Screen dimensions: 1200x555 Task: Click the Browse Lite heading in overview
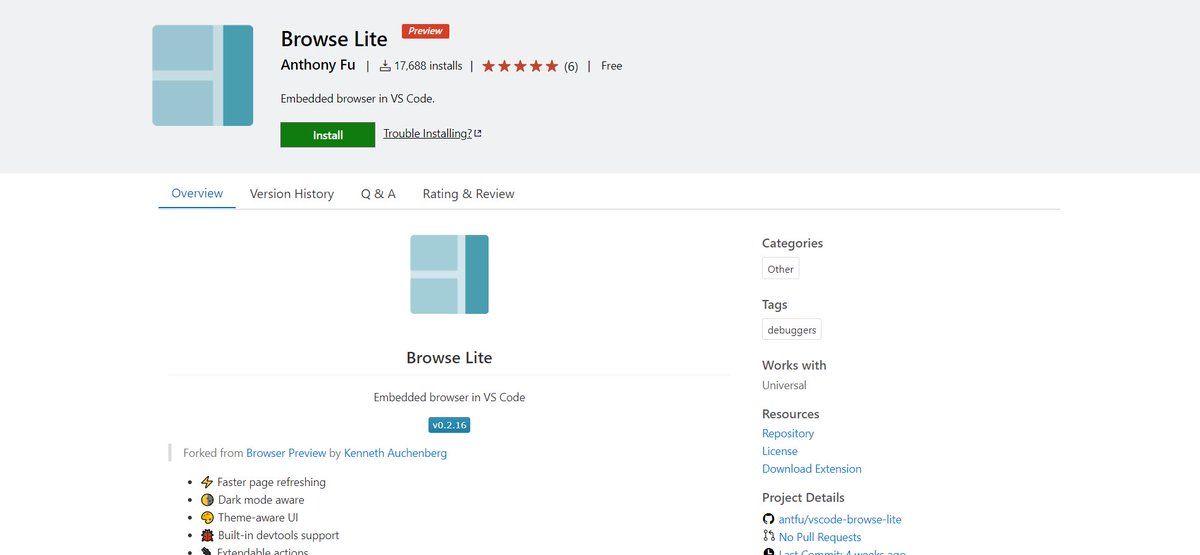tap(449, 357)
